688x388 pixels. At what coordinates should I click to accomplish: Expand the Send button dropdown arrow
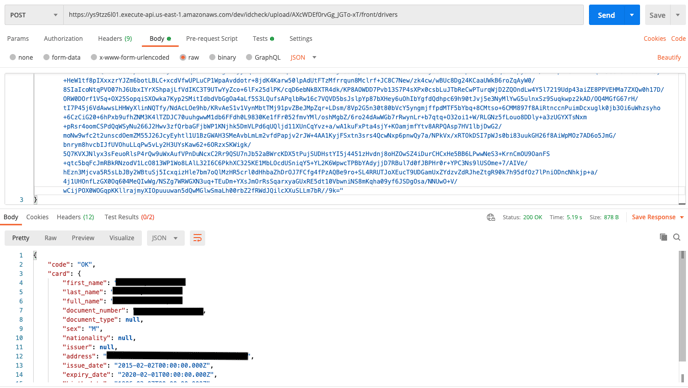(631, 15)
